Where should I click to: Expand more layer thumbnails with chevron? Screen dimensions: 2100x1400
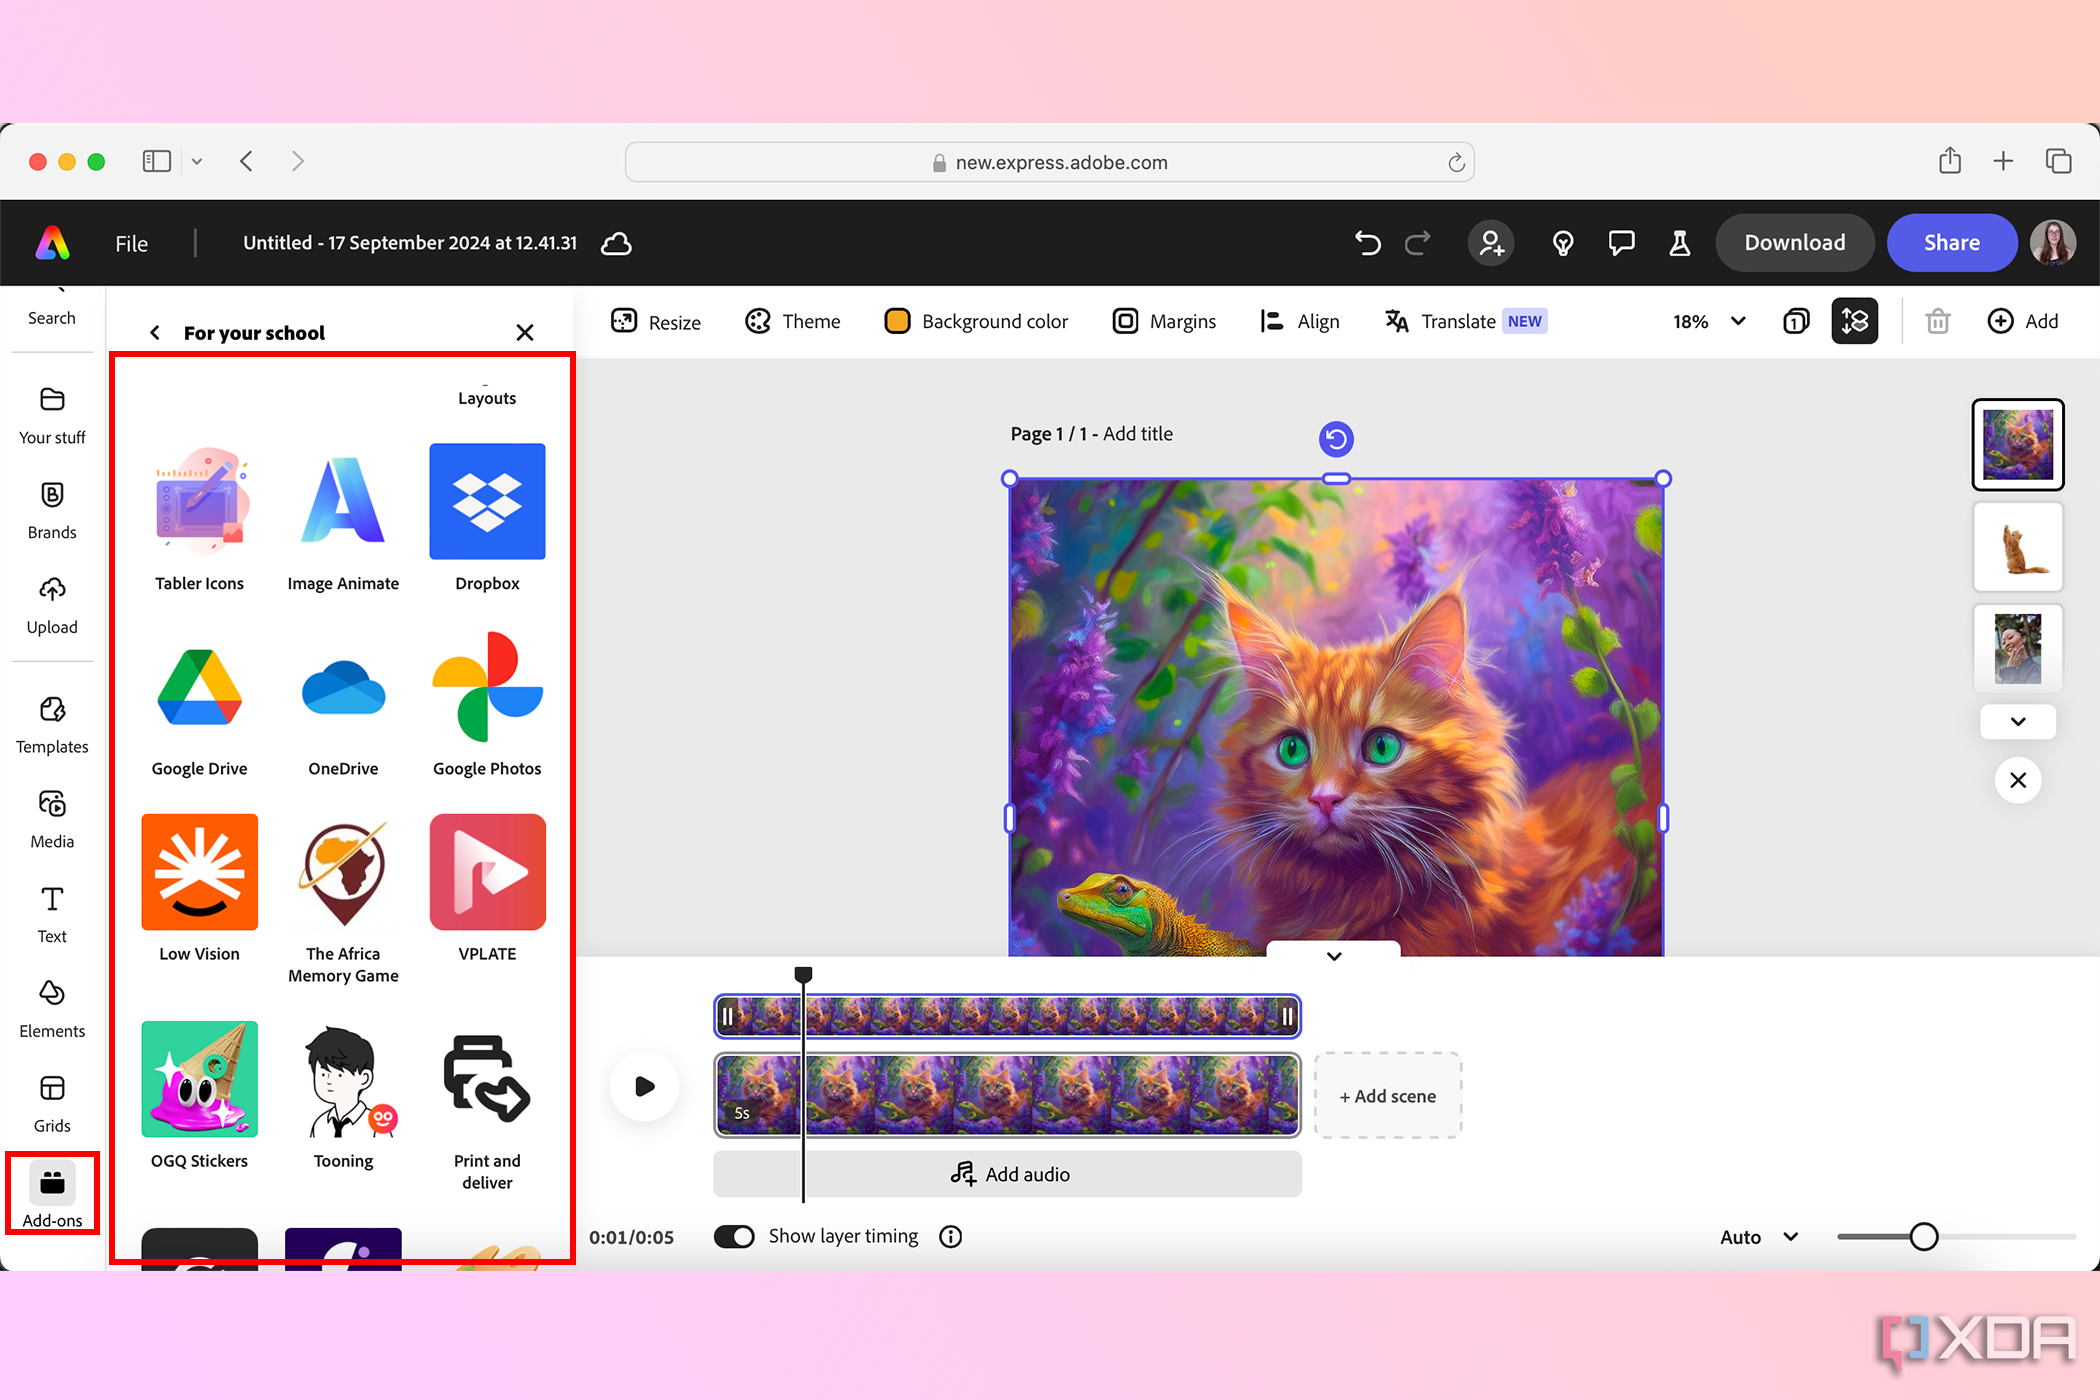click(2018, 721)
